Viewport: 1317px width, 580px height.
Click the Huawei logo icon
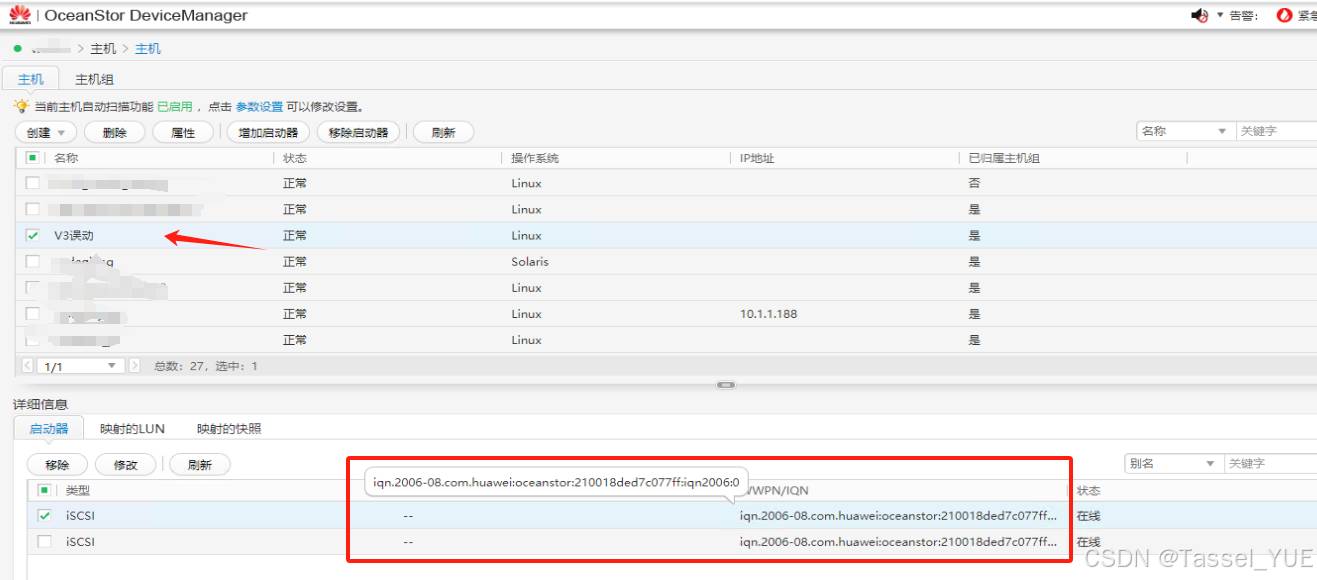pos(20,15)
